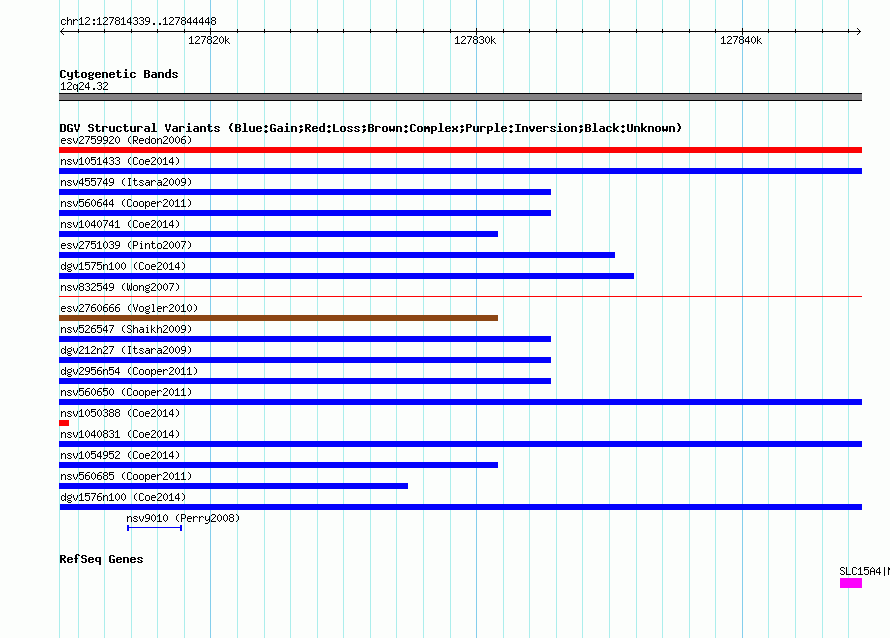This screenshot has height=638, width=890.
Task: Click the nsv9010 (Perry2008) label
Action: click(183, 518)
